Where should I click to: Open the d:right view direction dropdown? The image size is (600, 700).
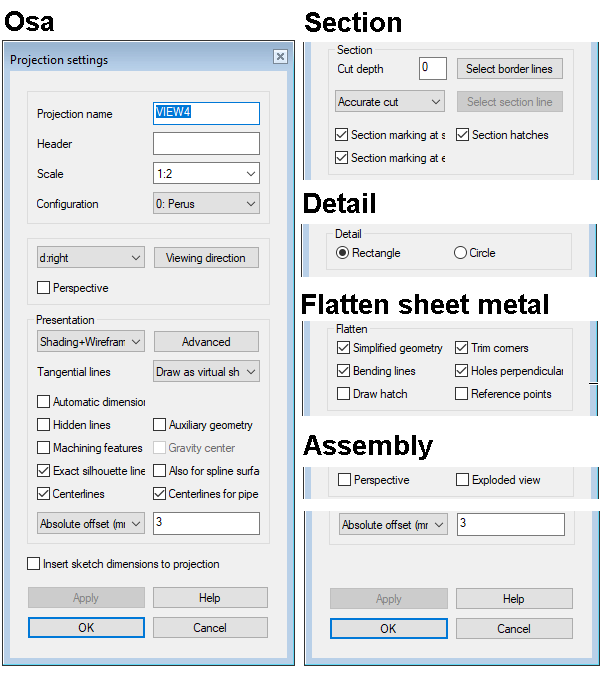(x=90, y=258)
